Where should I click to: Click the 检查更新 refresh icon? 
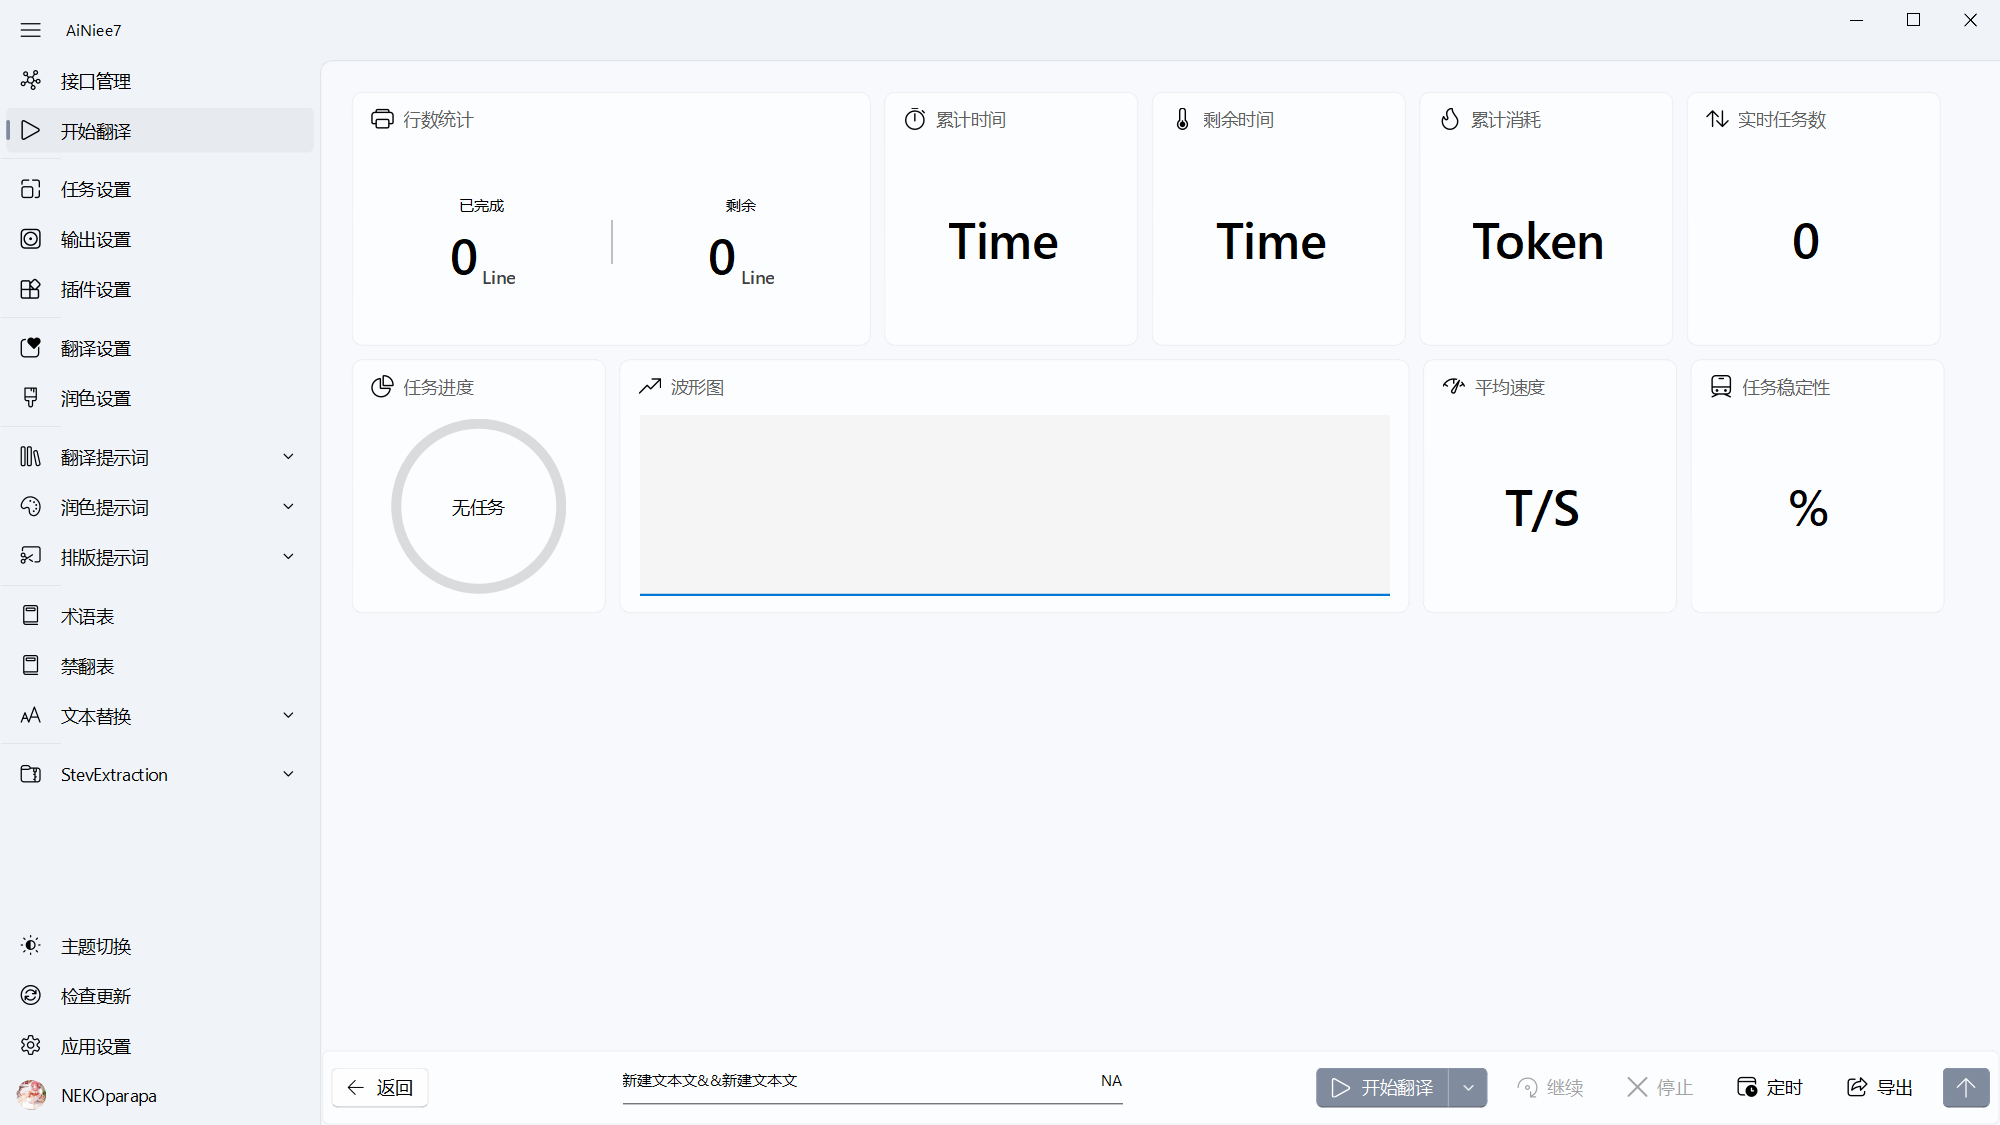click(31, 996)
